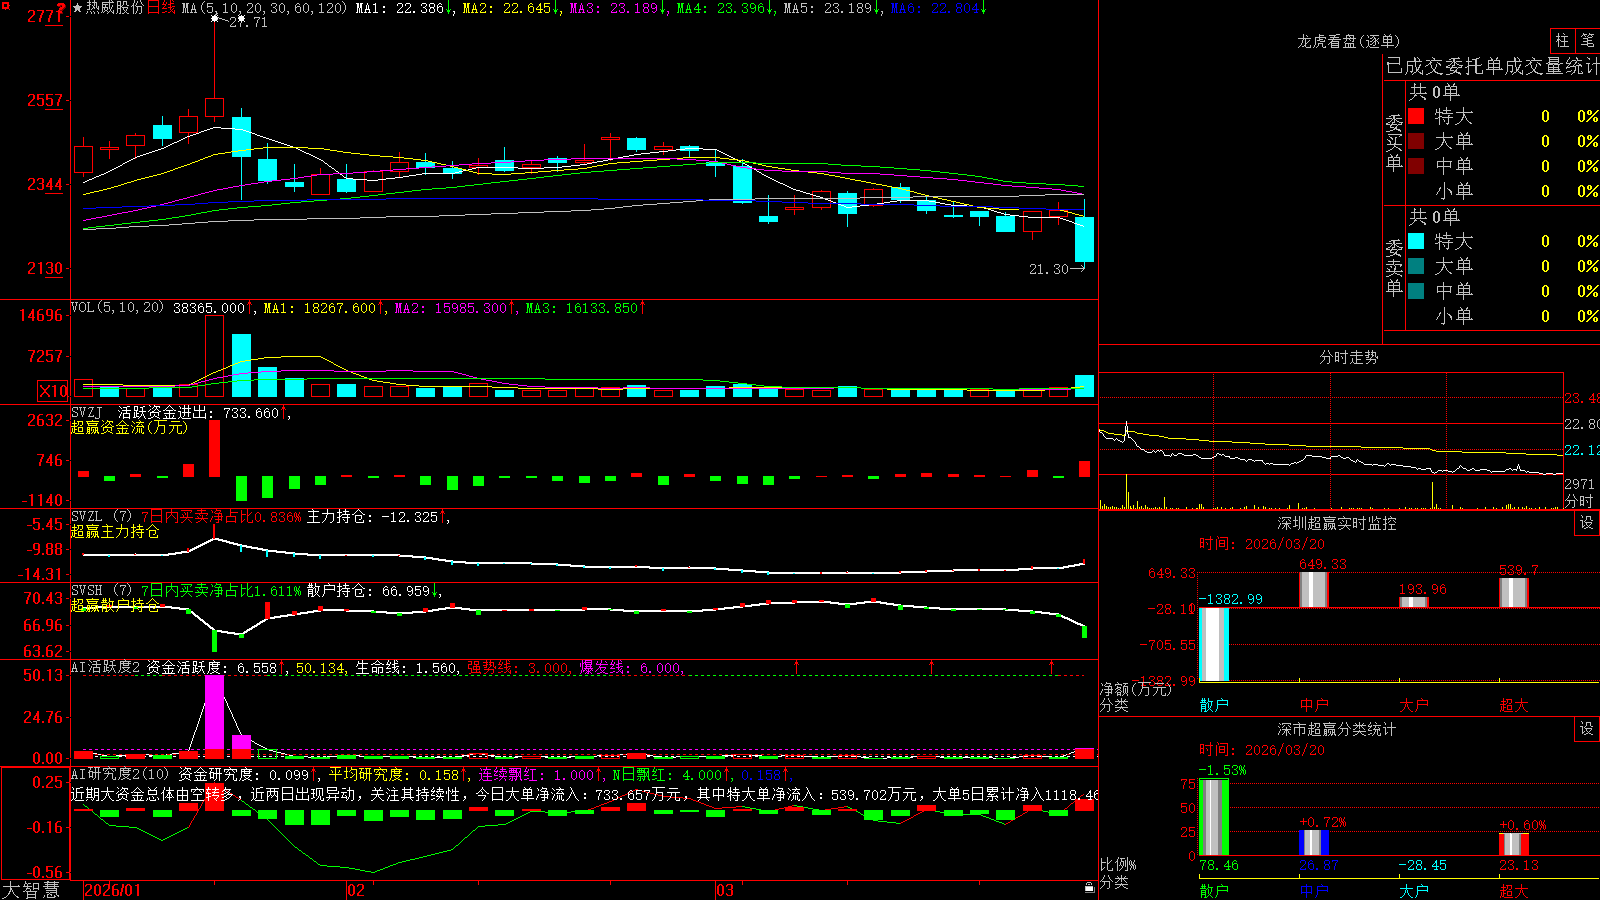Click the 深市超赢分类统计 panel title
The image size is (1600, 900).
1337,729
